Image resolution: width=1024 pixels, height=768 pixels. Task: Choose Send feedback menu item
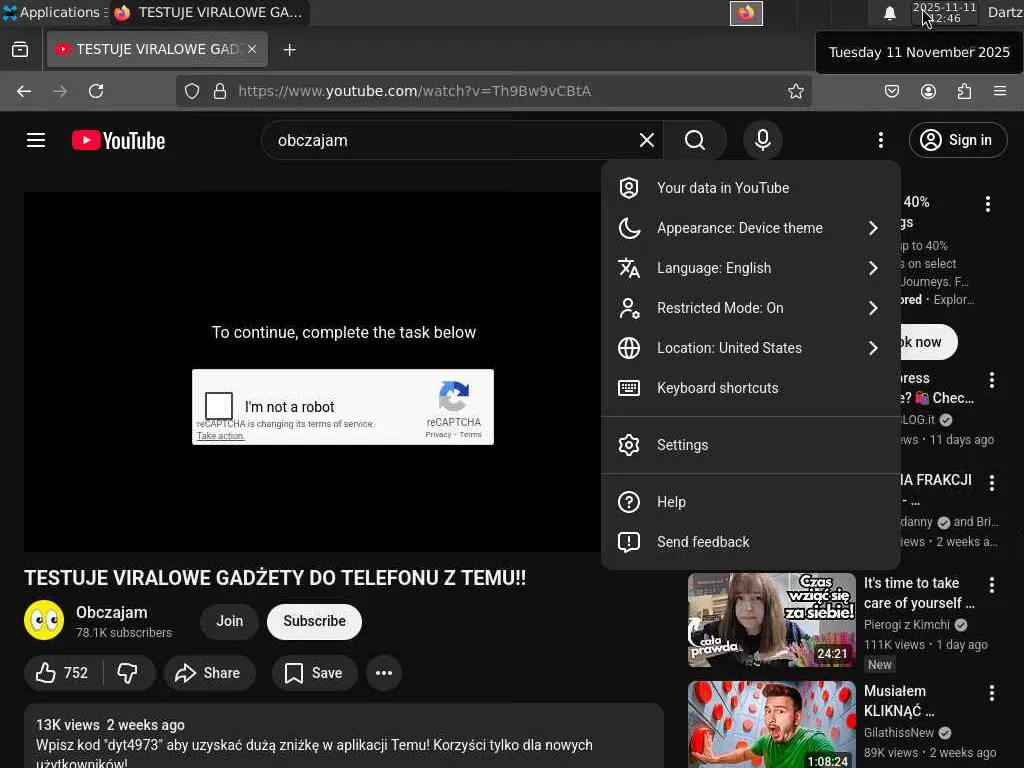[x=750, y=542]
